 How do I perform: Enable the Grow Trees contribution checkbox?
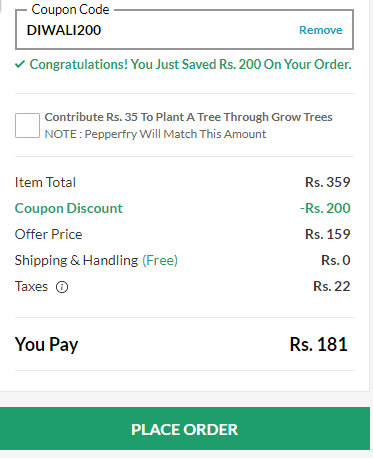click(27, 125)
